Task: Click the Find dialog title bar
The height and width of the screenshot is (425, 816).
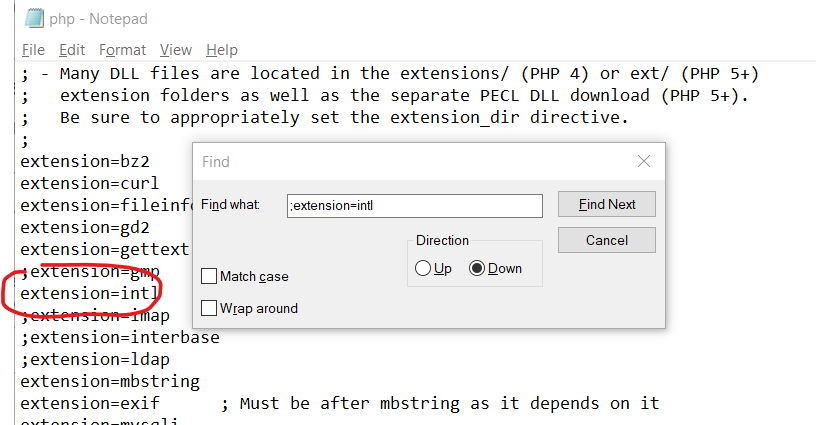Action: click(411, 162)
